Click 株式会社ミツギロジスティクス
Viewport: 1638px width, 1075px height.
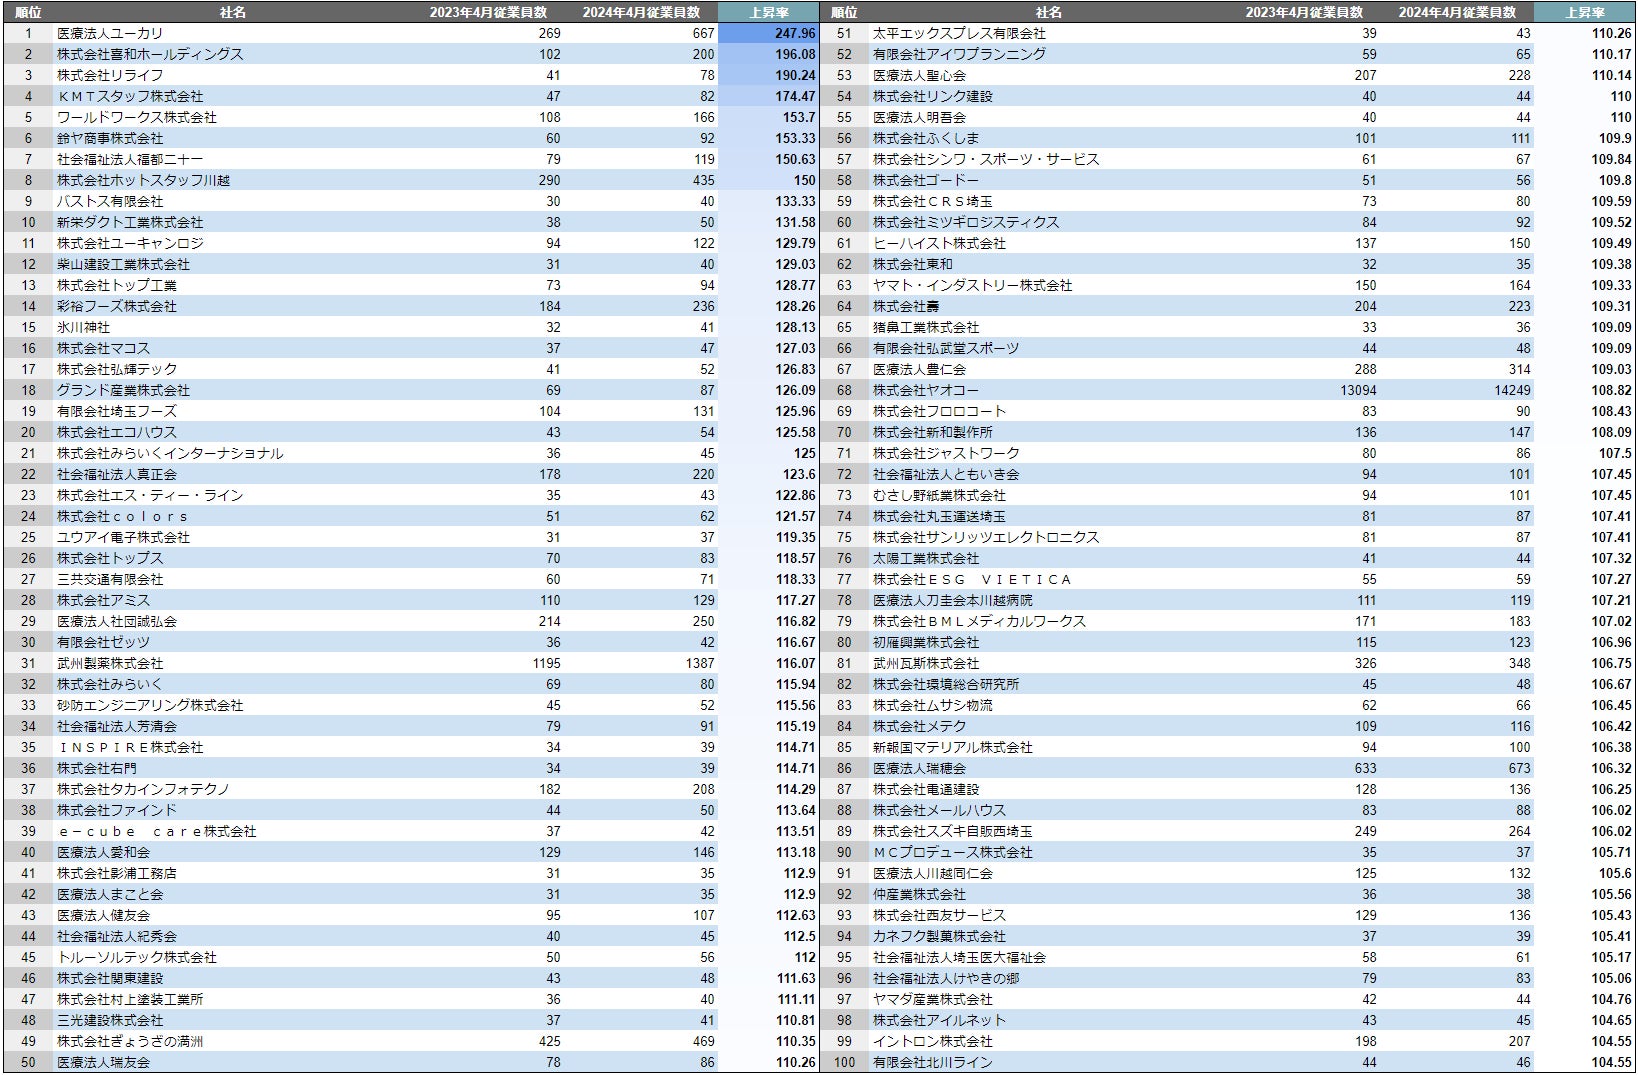tap(966, 222)
